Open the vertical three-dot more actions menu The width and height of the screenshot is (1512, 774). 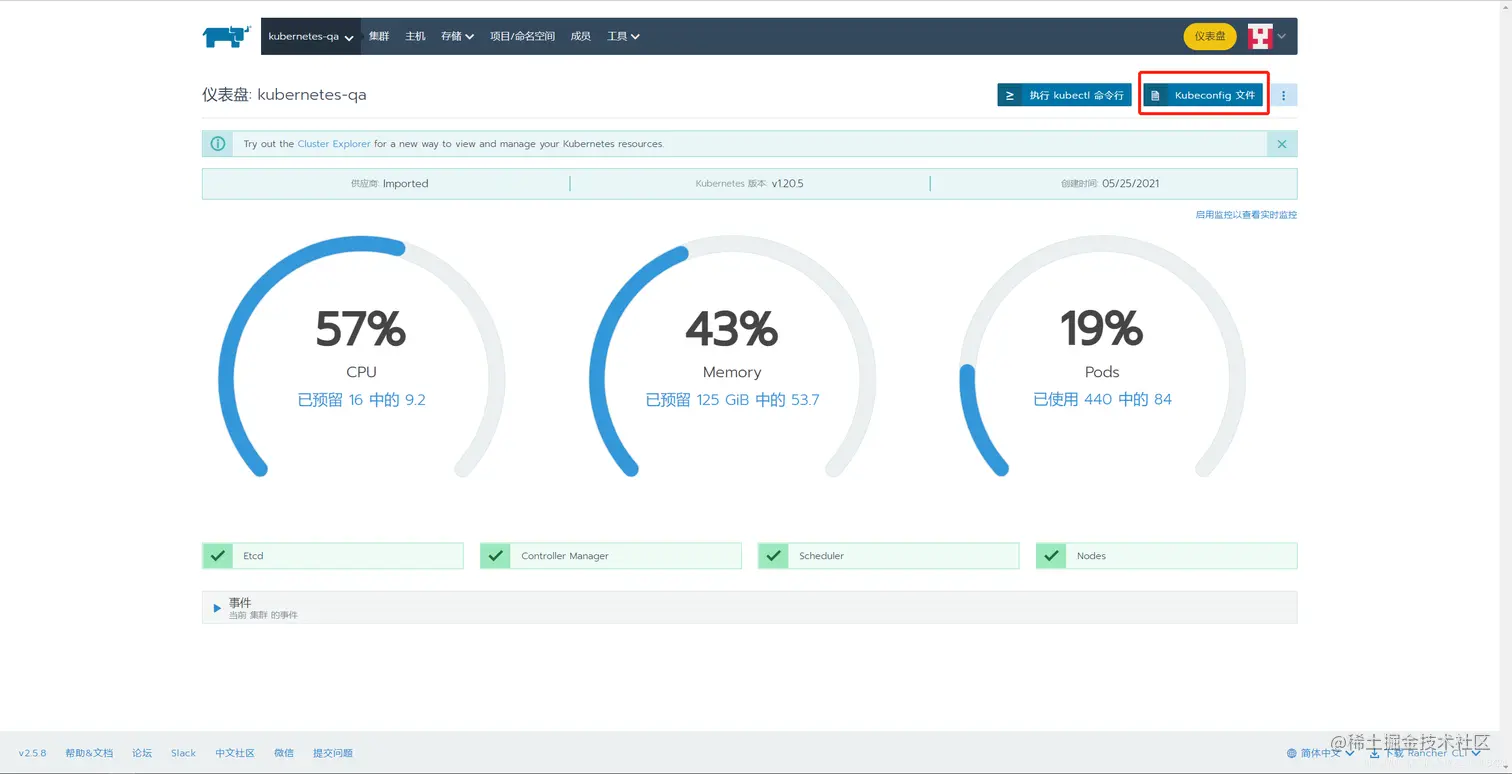pos(1284,95)
